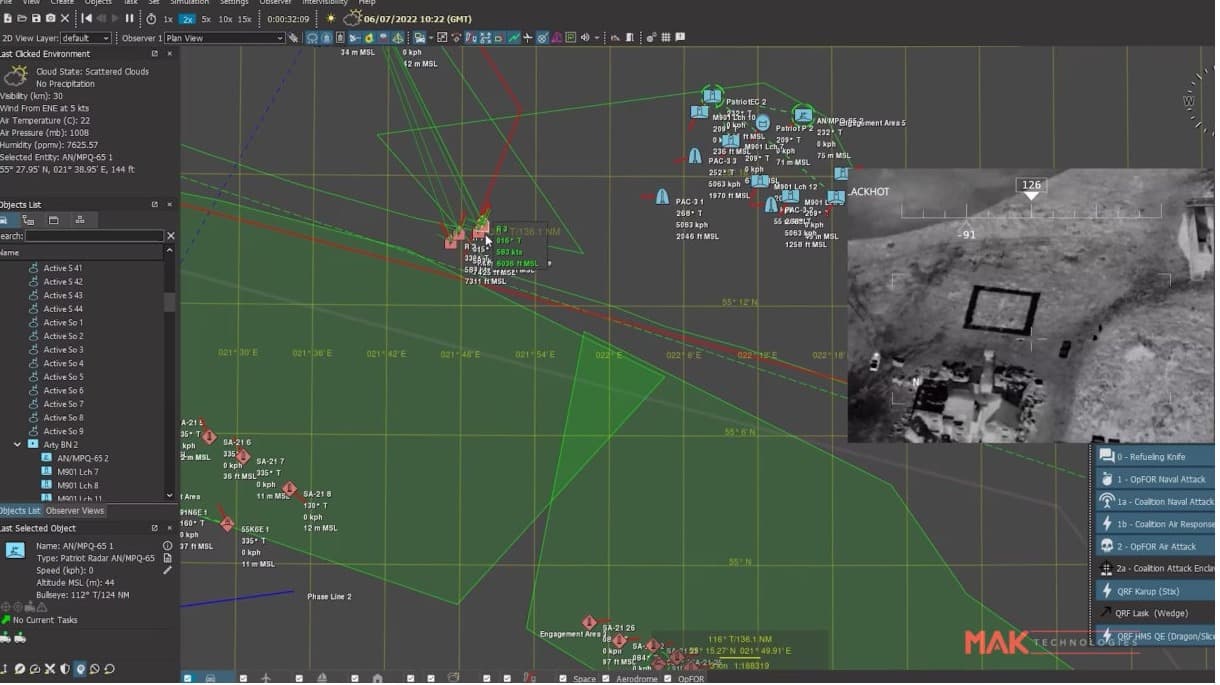
Task: Click the stopwatch time icon
Action: [x=151, y=18]
